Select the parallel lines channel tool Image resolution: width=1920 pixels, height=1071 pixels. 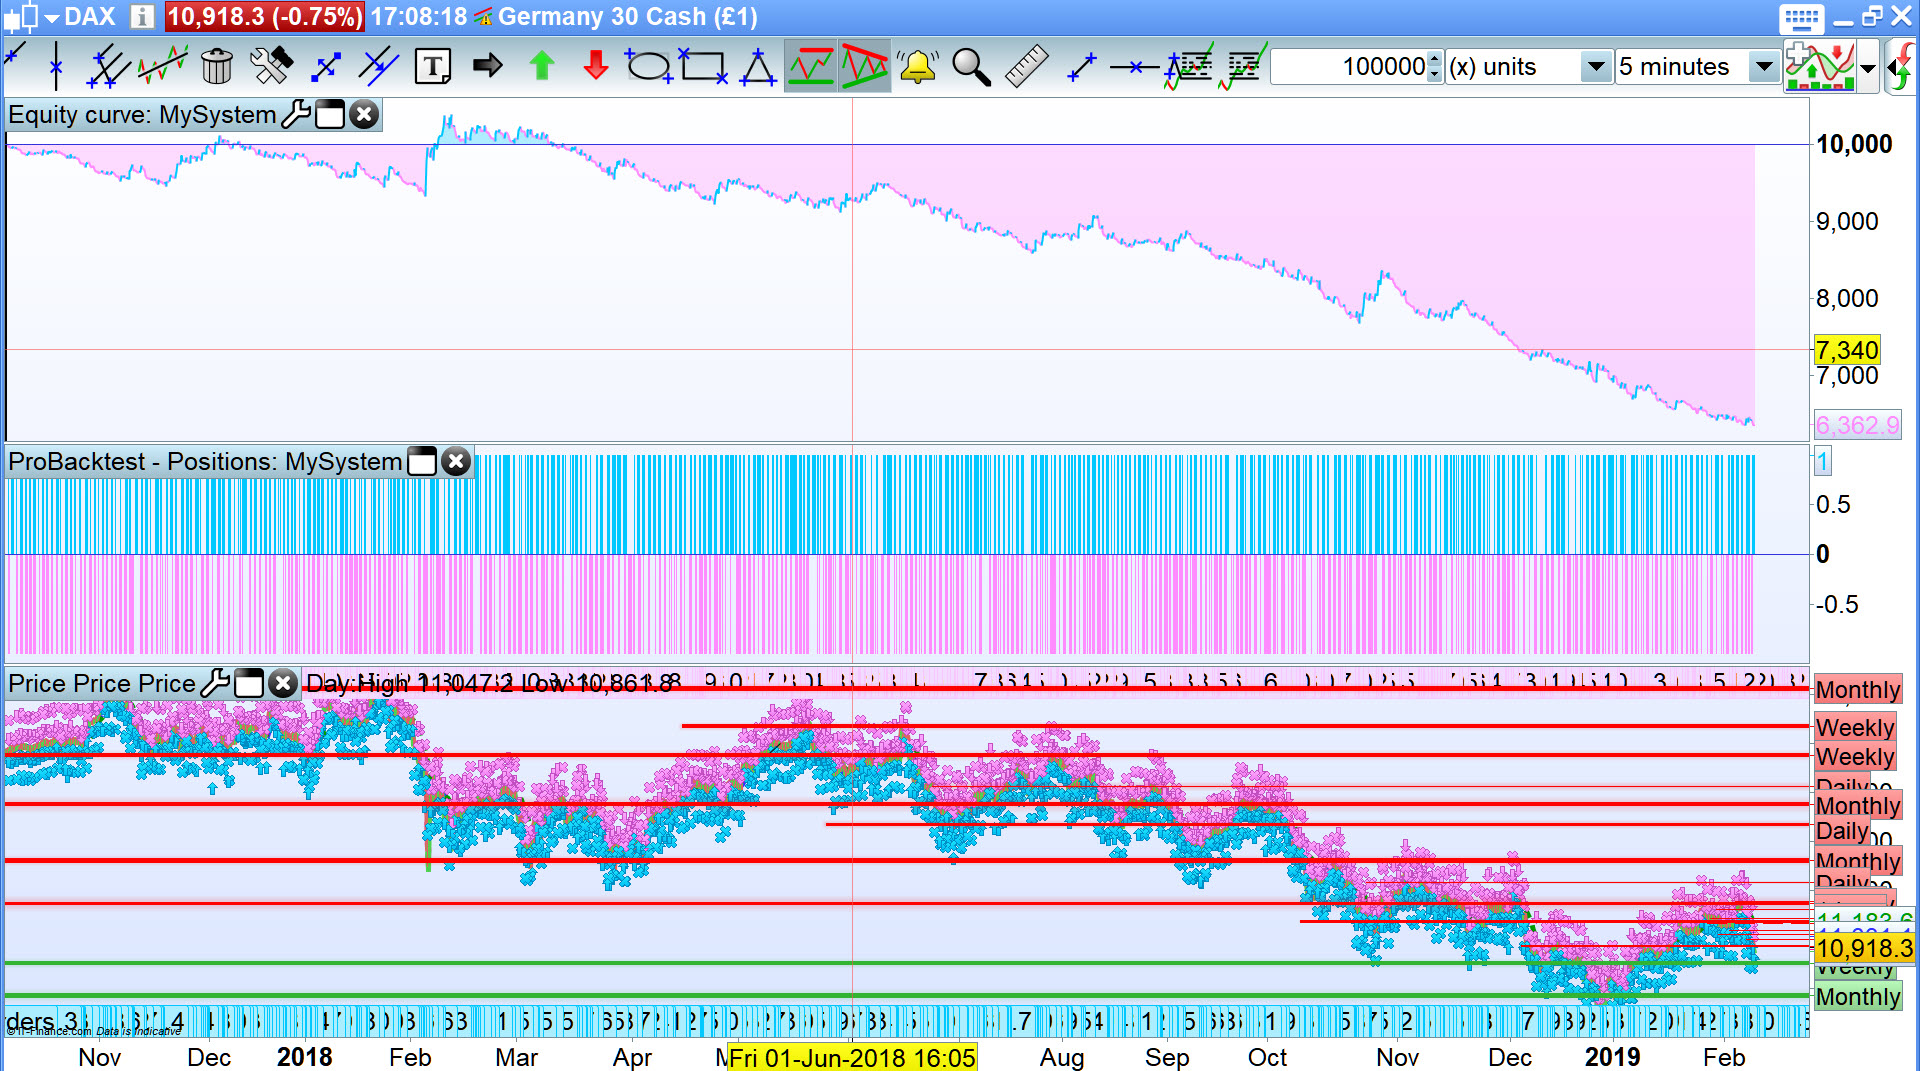108,66
